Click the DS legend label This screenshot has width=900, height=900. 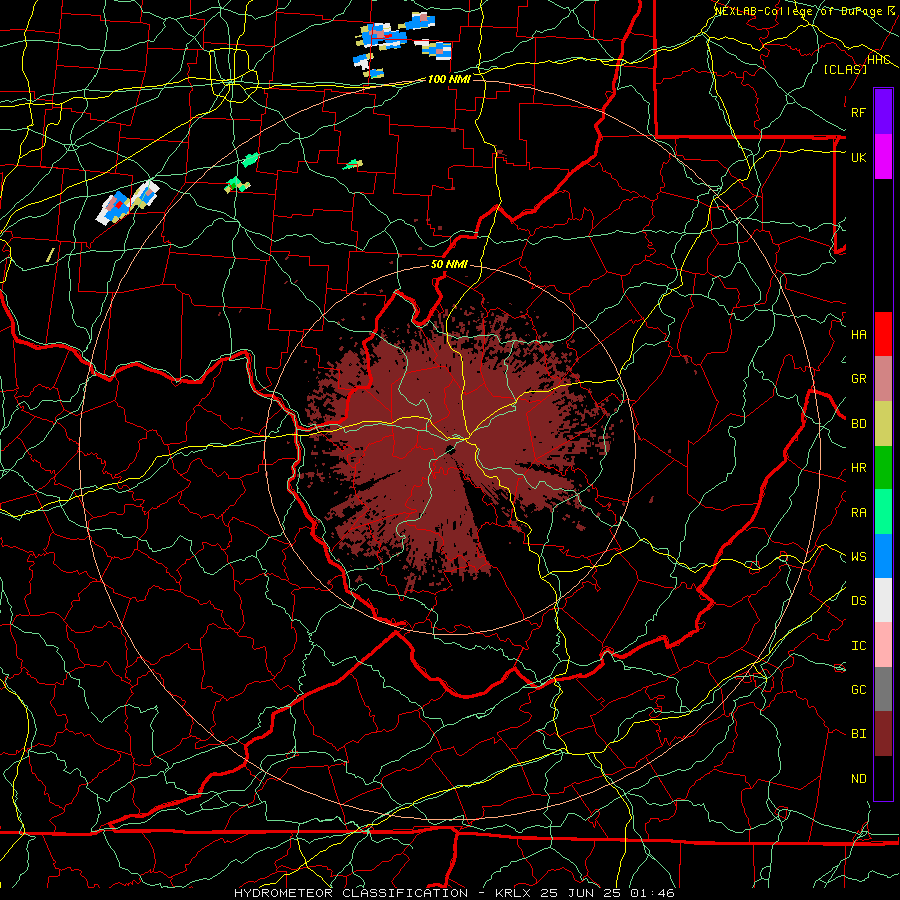coord(858,601)
